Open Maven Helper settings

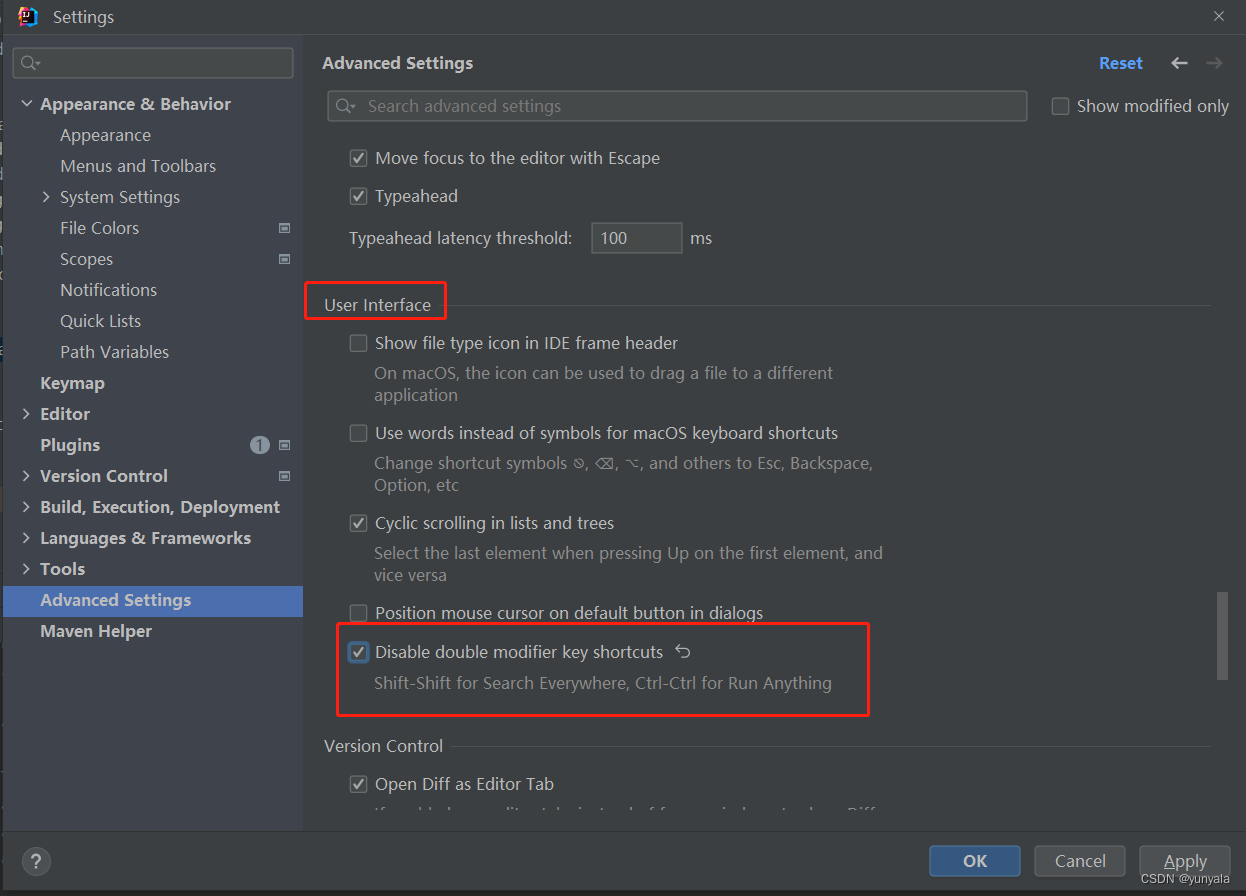pyautogui.click(x=96, y=631)
